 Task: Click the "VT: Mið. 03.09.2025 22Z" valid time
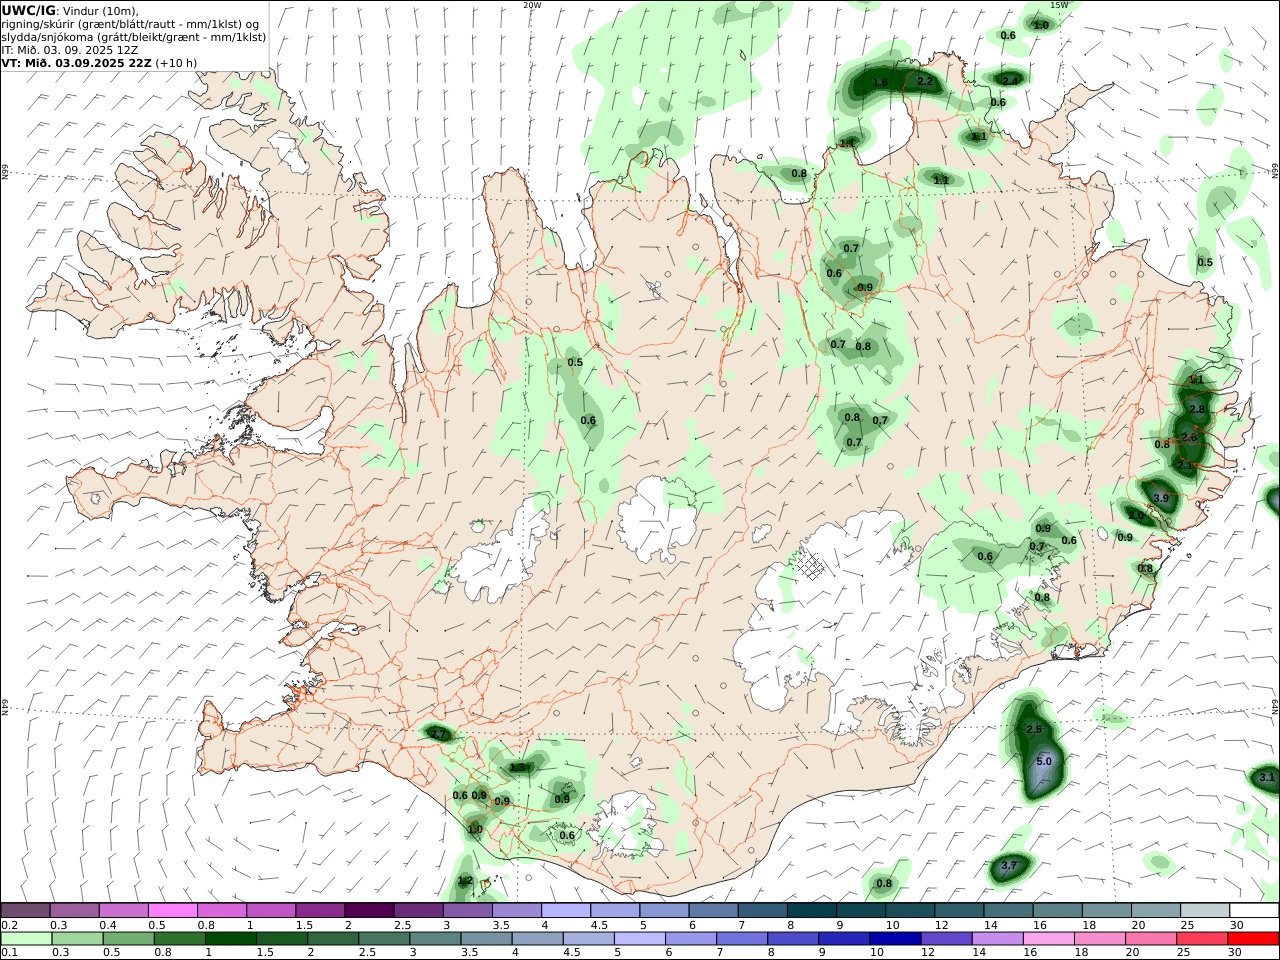tap(76, 62)
